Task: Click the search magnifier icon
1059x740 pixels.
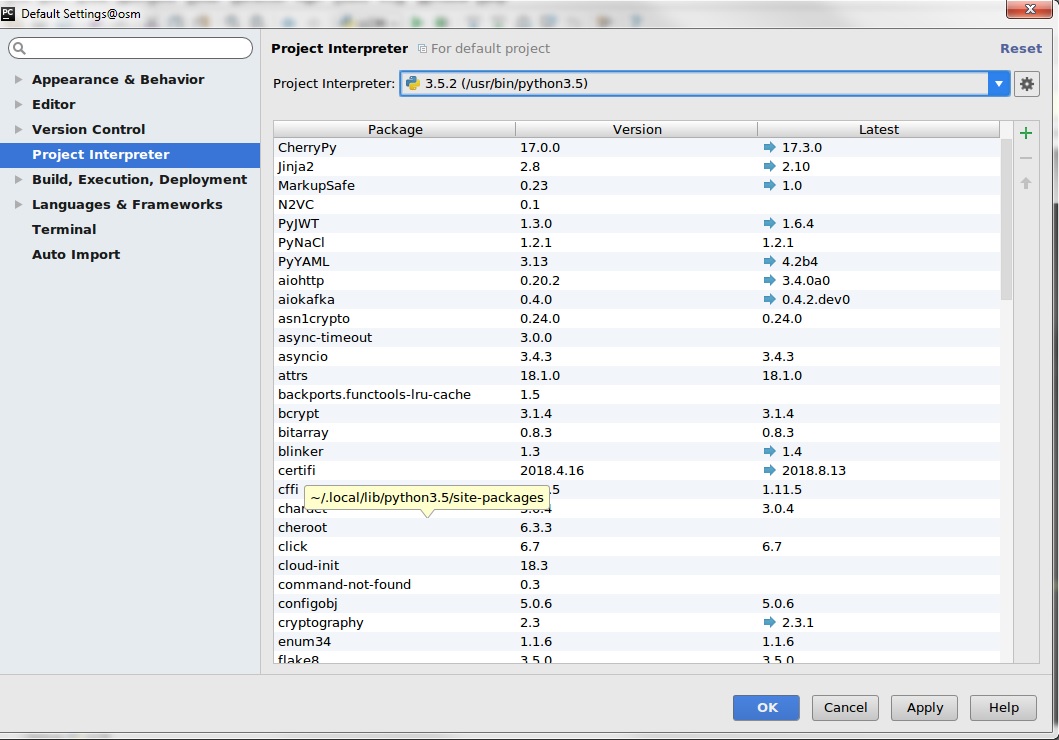Action: (20, 49)
